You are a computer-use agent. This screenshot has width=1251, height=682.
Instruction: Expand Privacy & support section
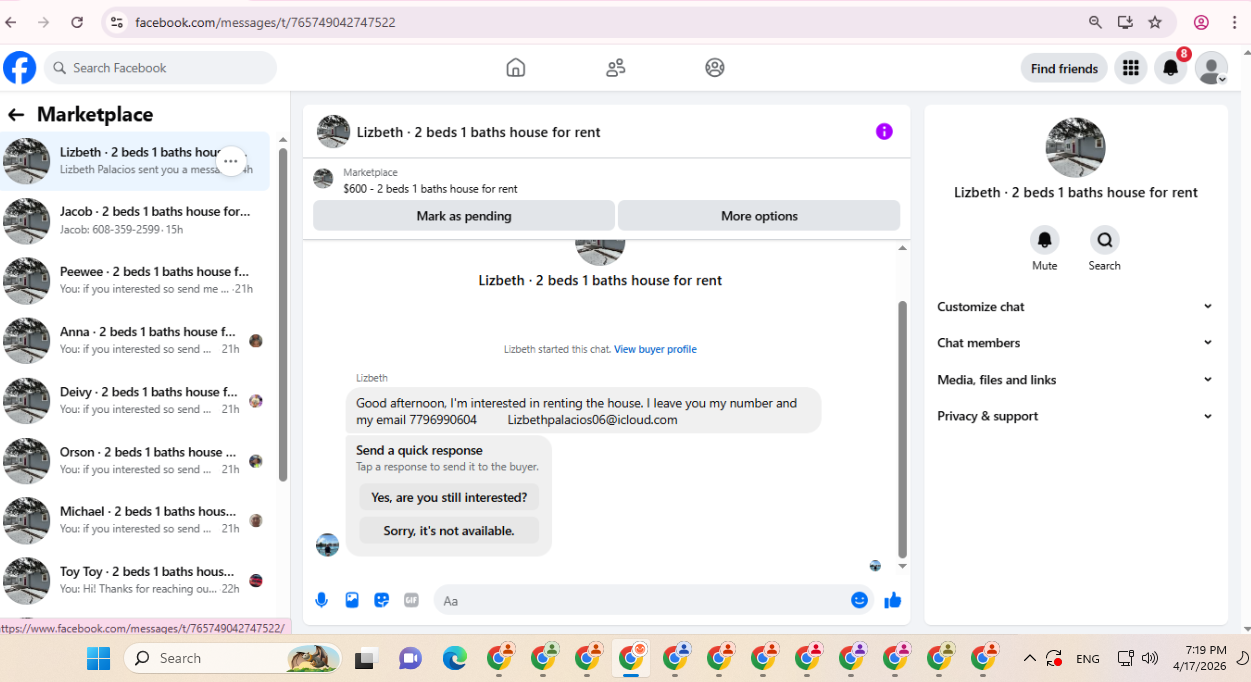(x=1075, y=416)
